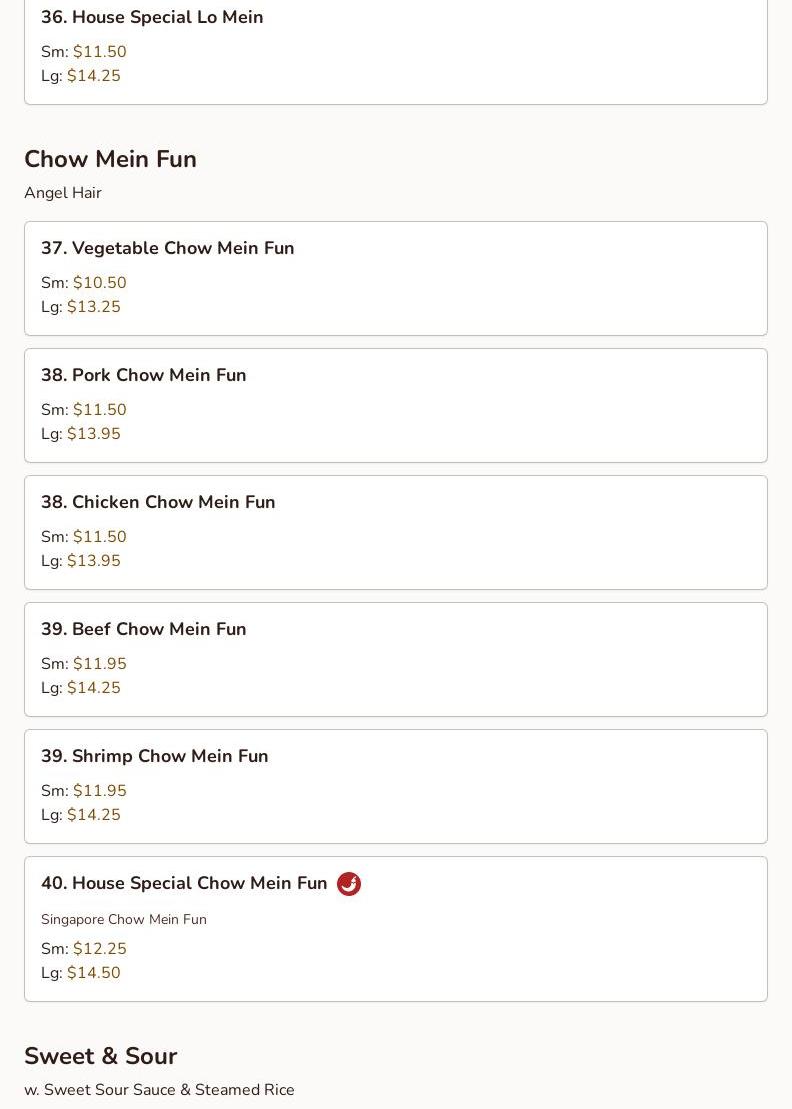The image size is (792, 1109).
Task: Click the Sweet & Sour section heading
Action: 100,1056
